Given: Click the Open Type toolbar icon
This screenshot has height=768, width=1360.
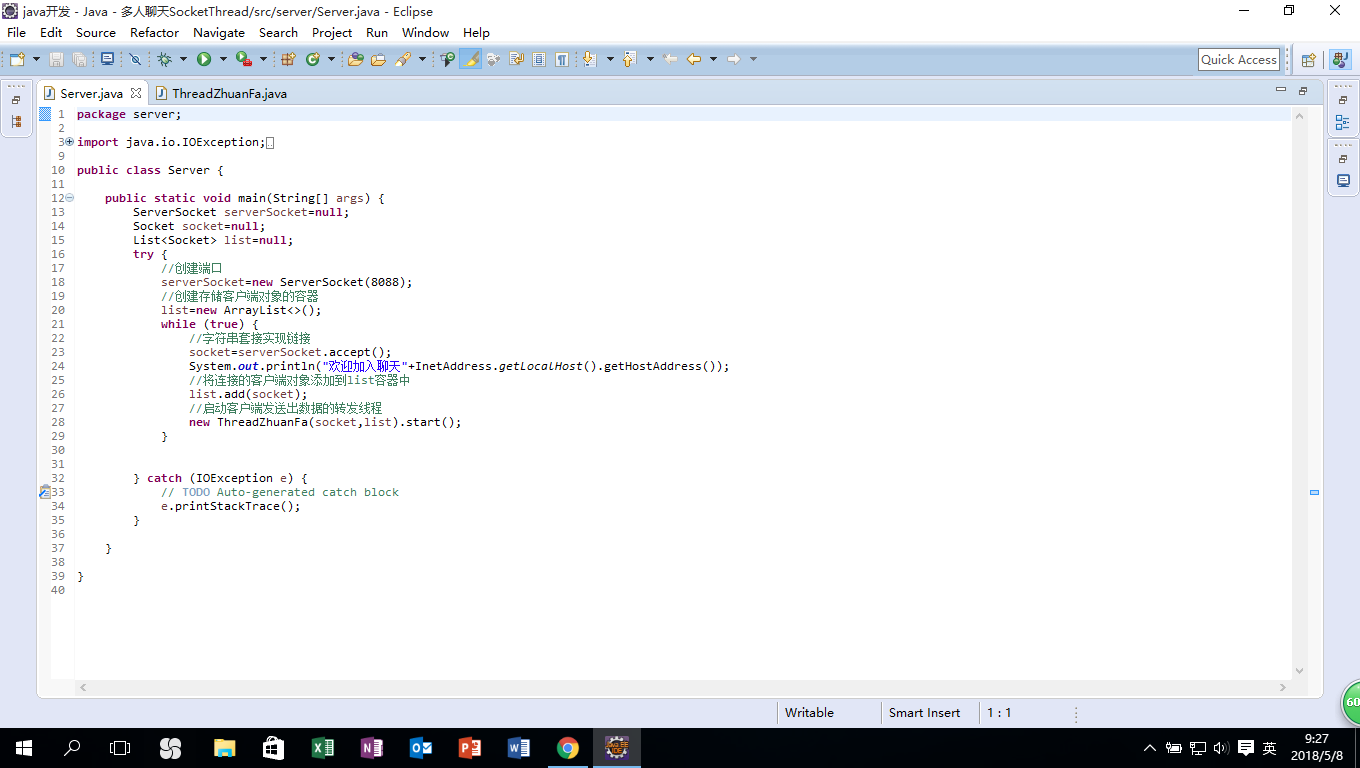Looking at the screenshot, I should [355, 60].
